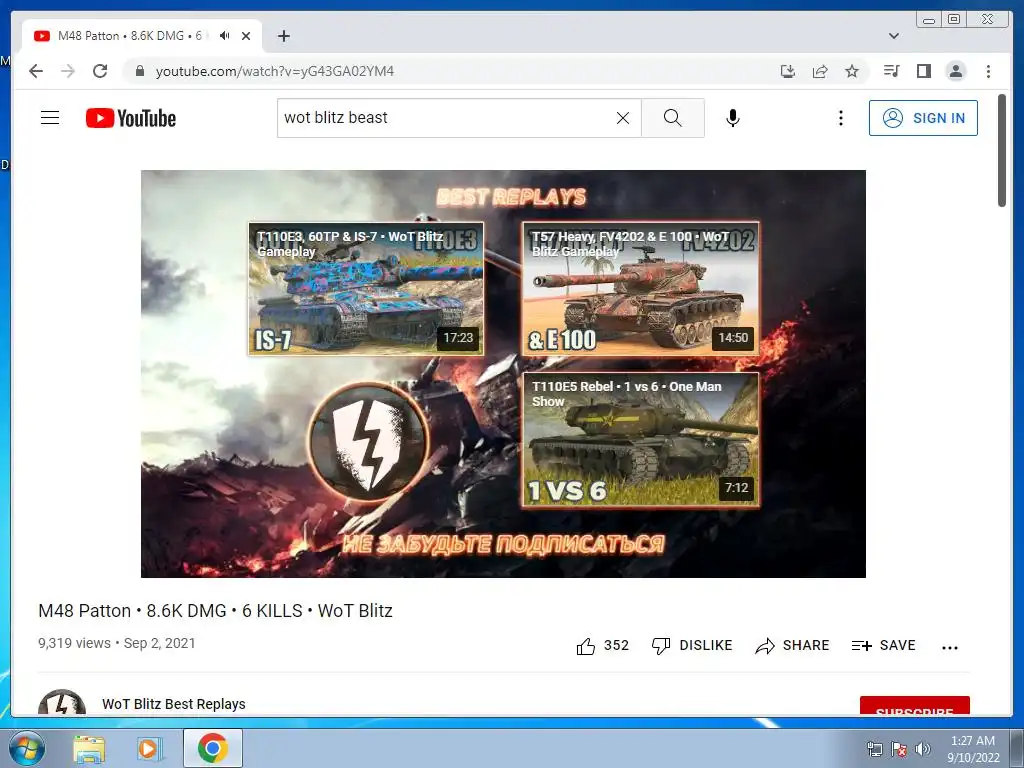1024x768 pixels.
Task: Click the video title M48 Patton text
Action: coord(216,611)
